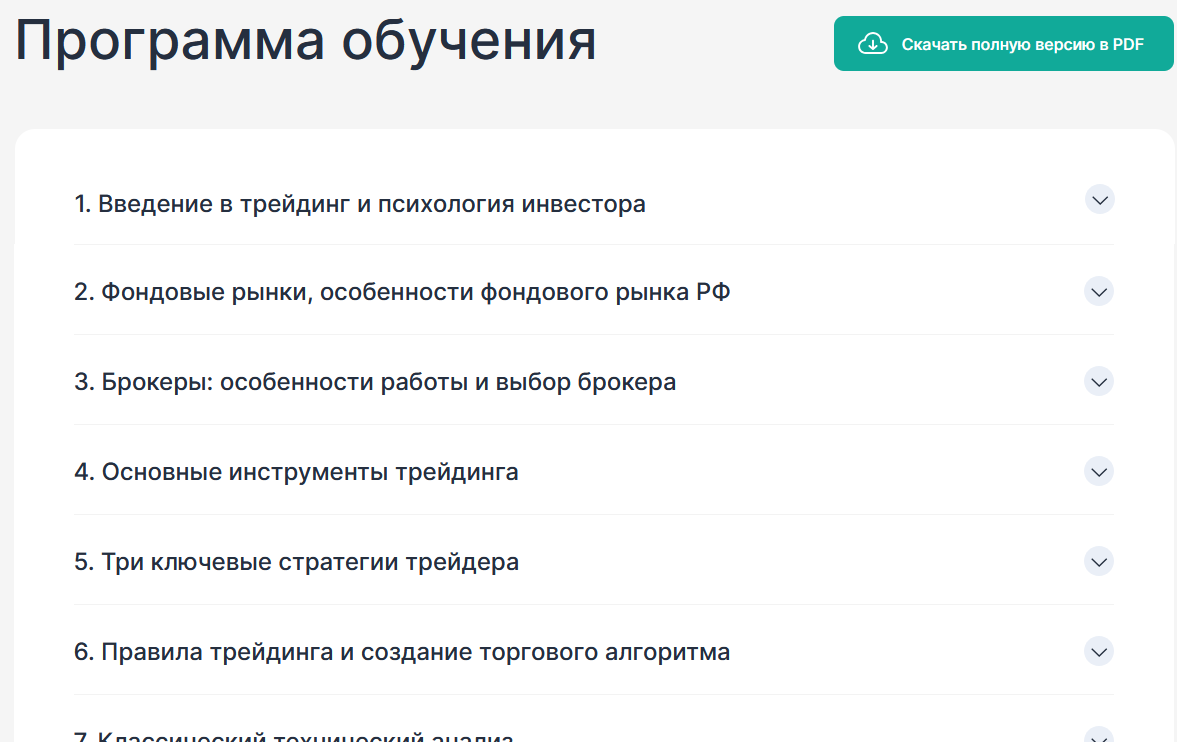Expand section 2 about фондовые рынки

[x=1098, y=291]
